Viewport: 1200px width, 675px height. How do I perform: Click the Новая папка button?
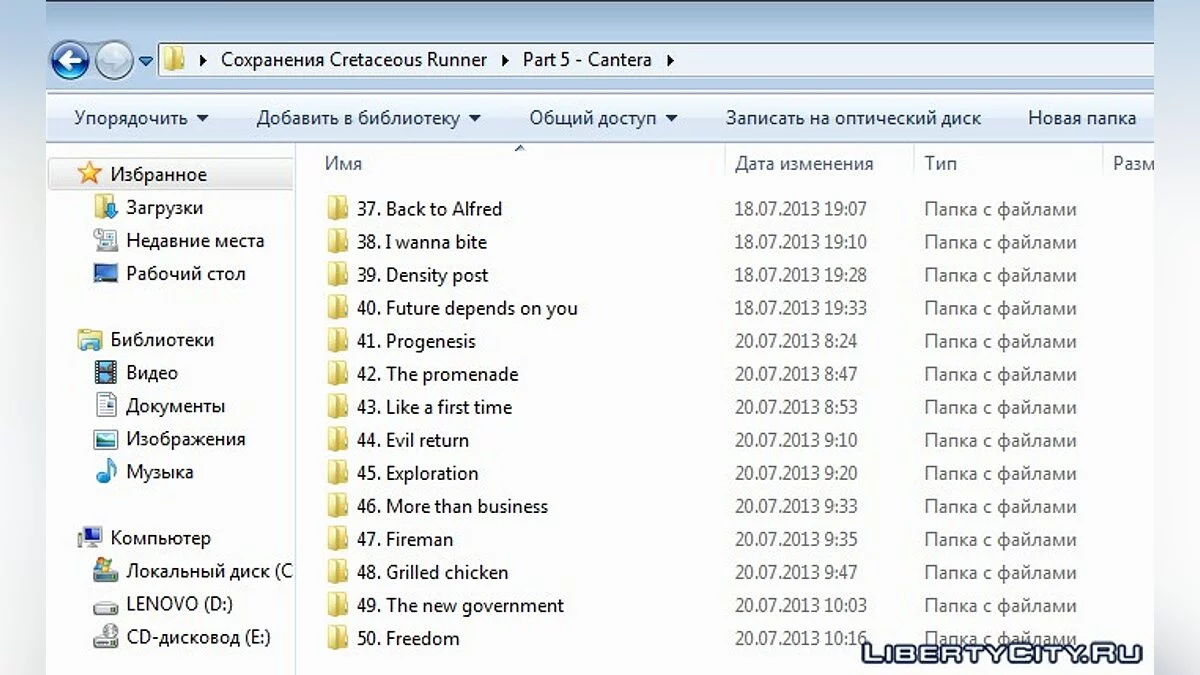(1081, 118)
